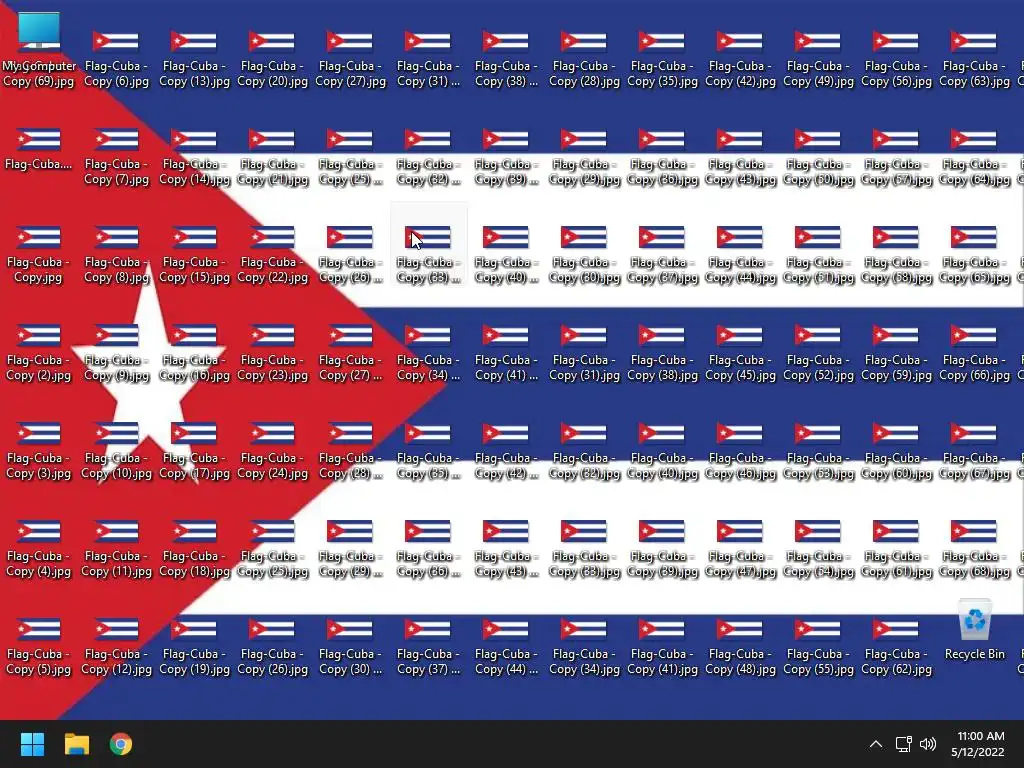The image size is (1024, 768).
Task: Select Flag-Cuba - Copy (67).jpg
Action: 974,451
